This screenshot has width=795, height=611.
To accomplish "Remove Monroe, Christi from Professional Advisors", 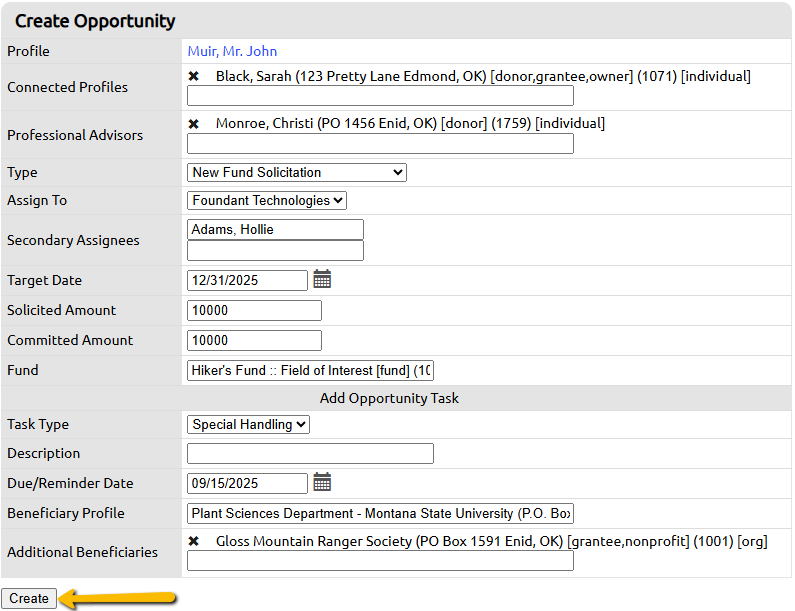I will click(x=194, y=124).
